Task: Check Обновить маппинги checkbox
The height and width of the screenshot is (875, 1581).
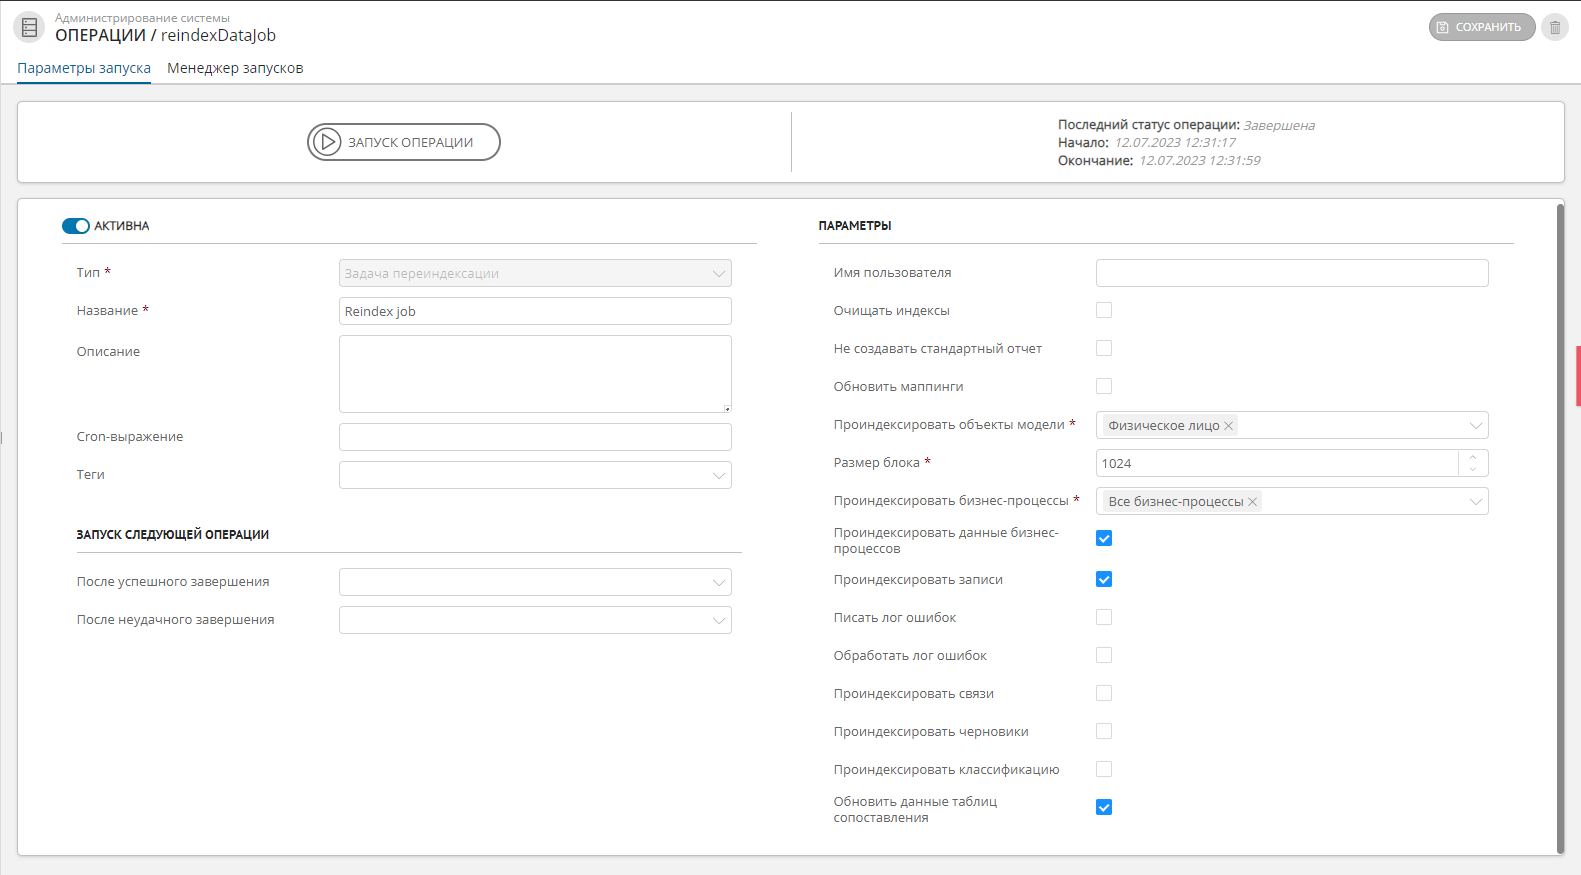Action: coord(1104,386)
